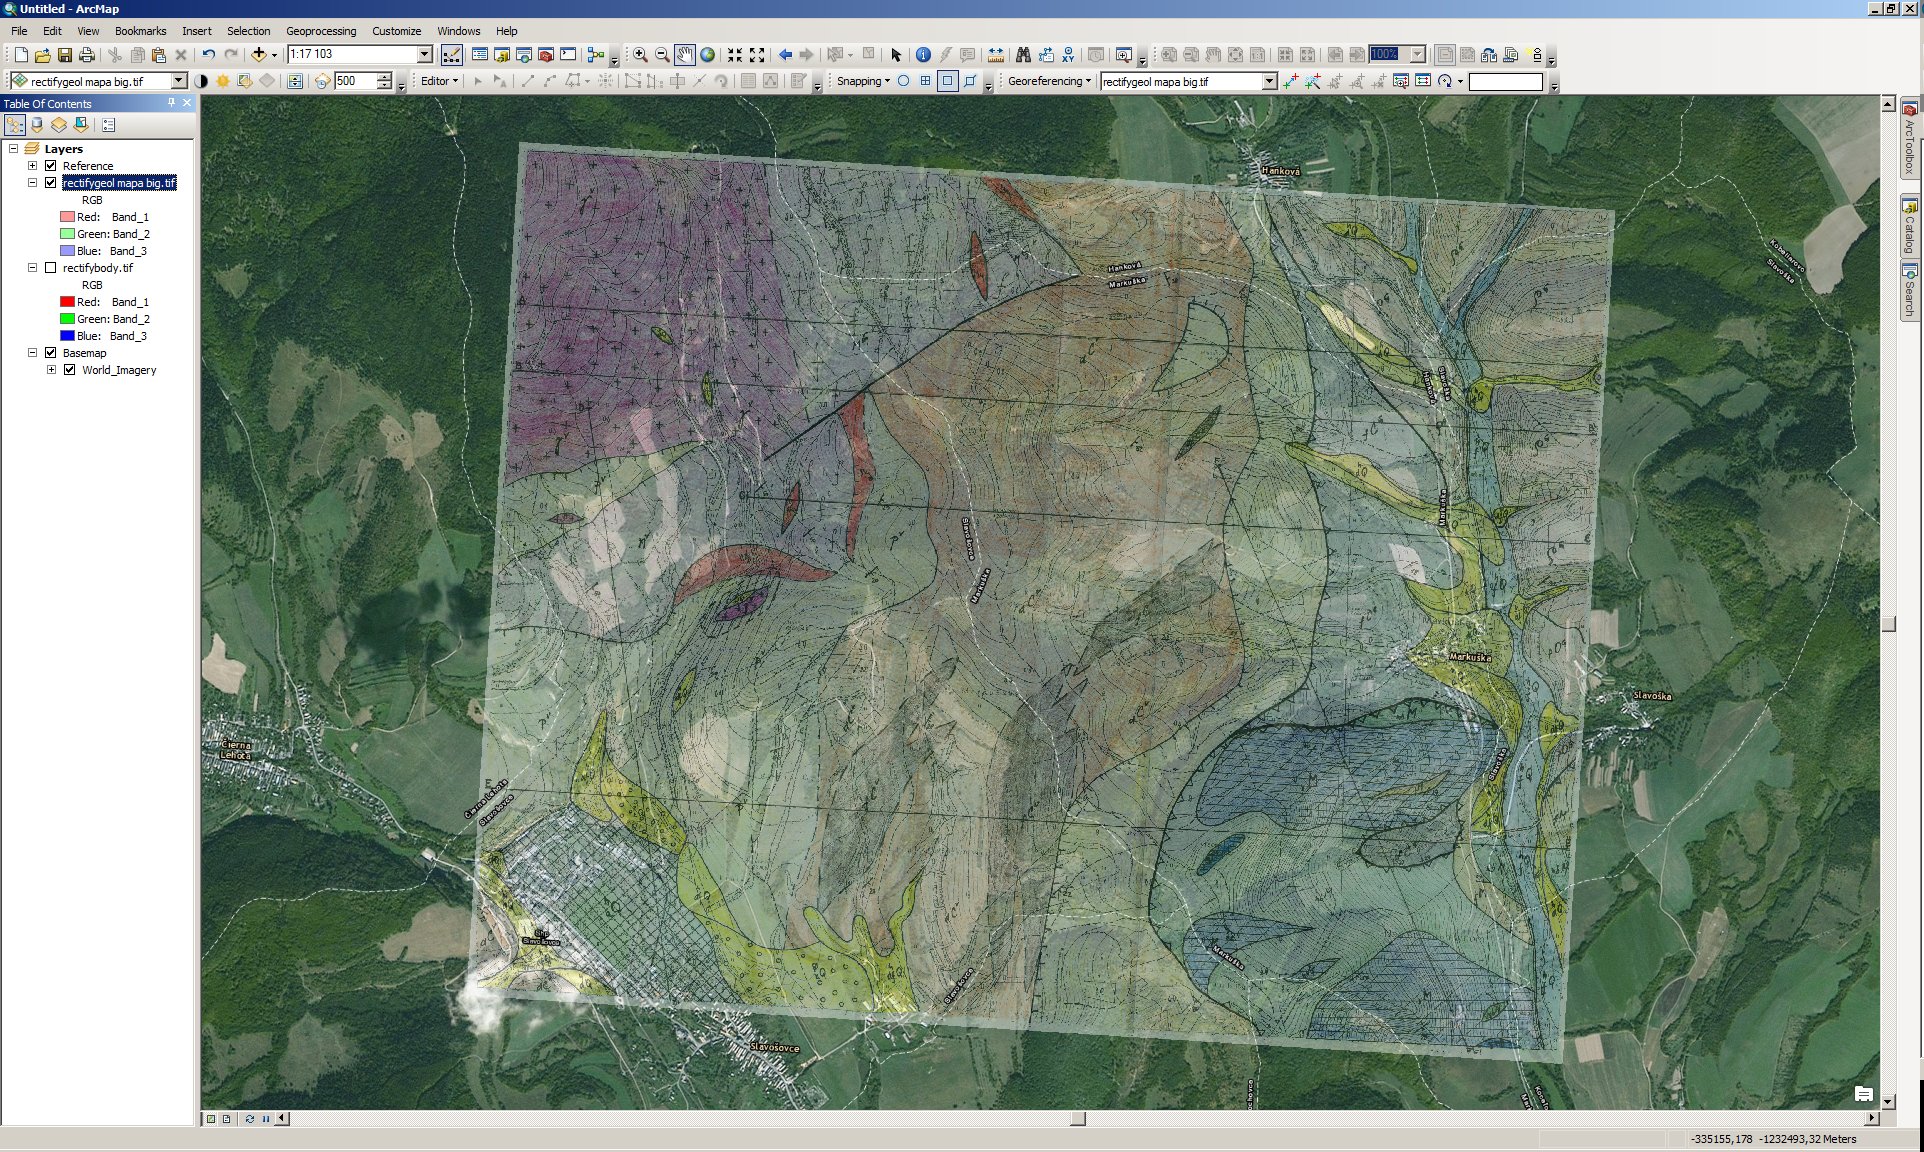Toggle Point Snapping button
1924x1152 pixels.
click(x=903, y=81)
